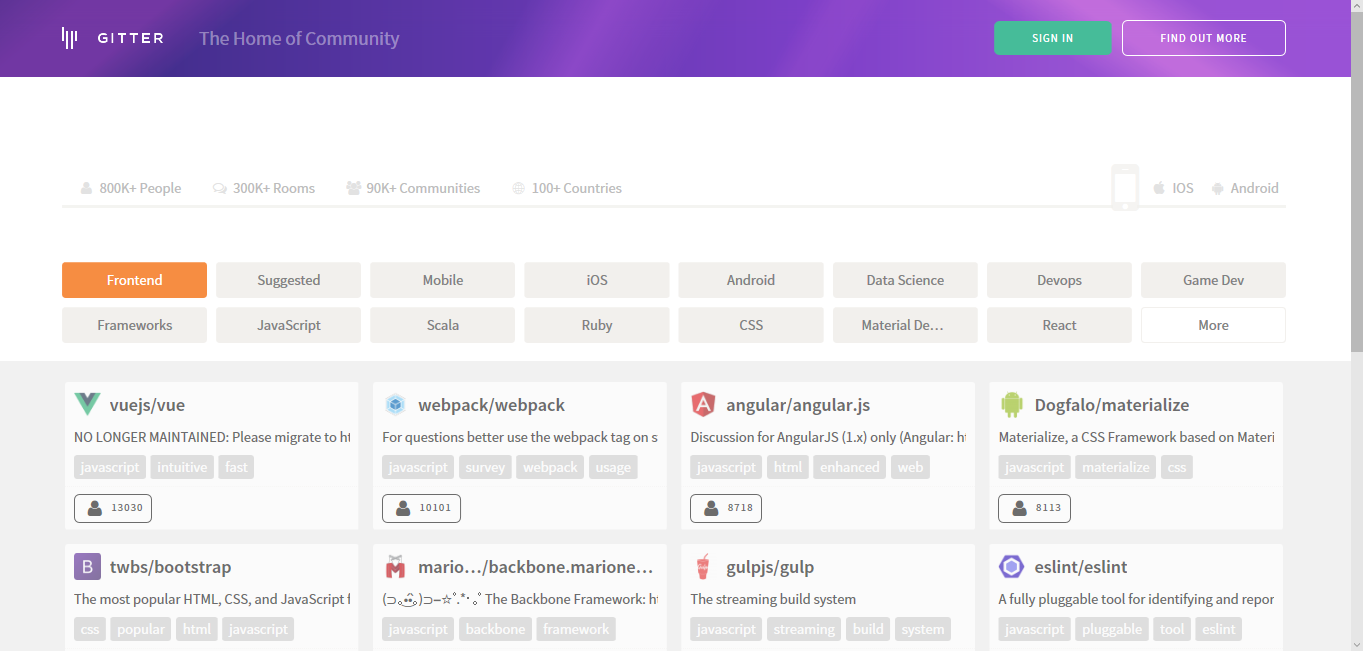Click the usage tag on webpack card

[x=613, y=467]
